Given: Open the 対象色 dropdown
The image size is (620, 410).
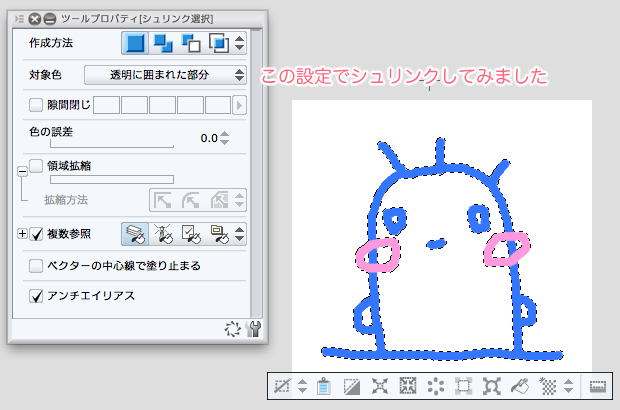Looking at the screenshot, I should pyautogui.click(x=165, y=74).
